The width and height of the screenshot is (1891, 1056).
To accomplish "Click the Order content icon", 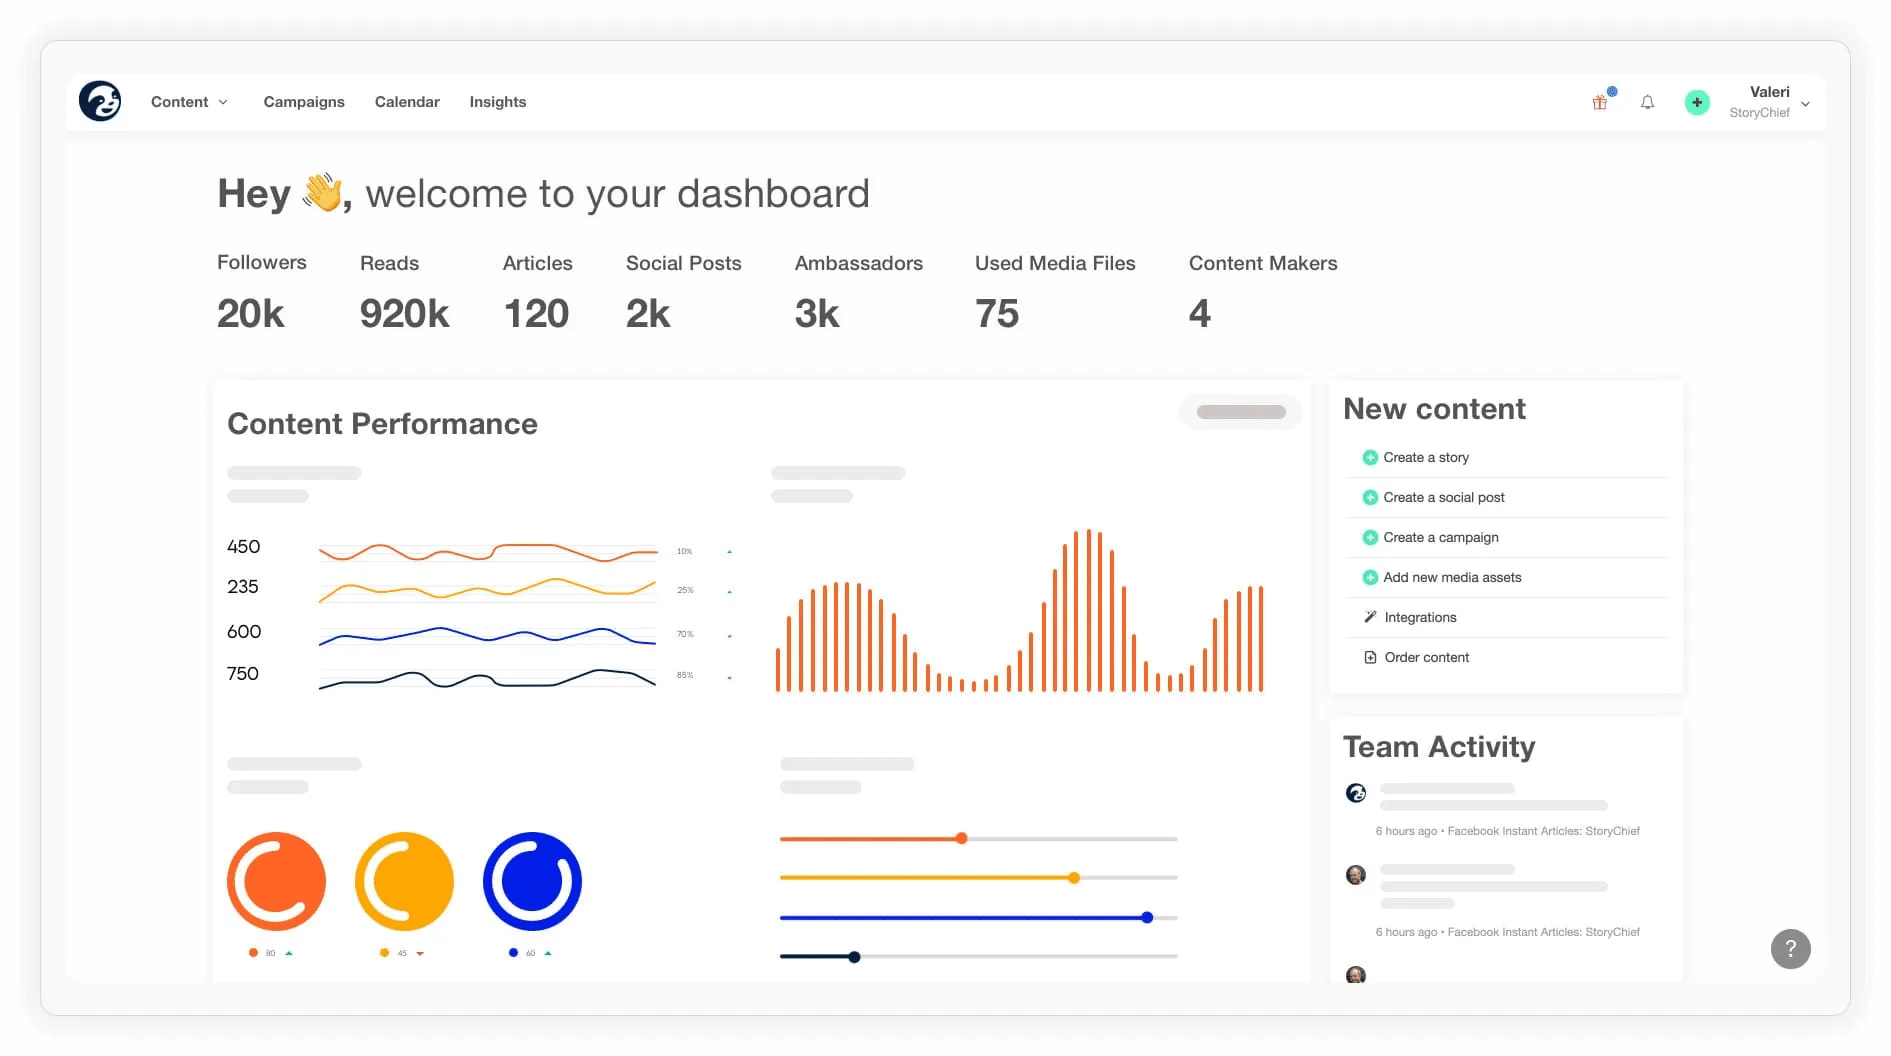I will pyautogui.click(x=1370, y=657).
